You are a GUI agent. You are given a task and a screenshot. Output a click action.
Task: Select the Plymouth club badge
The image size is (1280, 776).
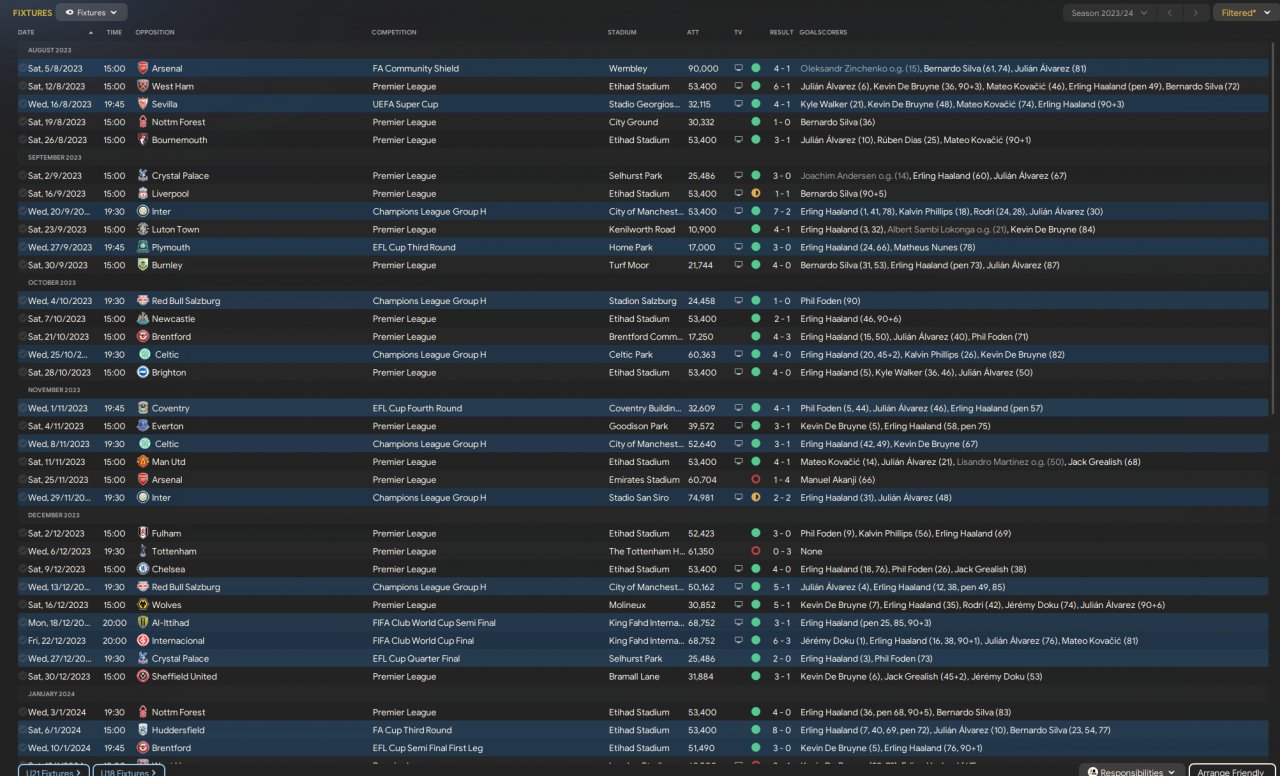(142, 248)
